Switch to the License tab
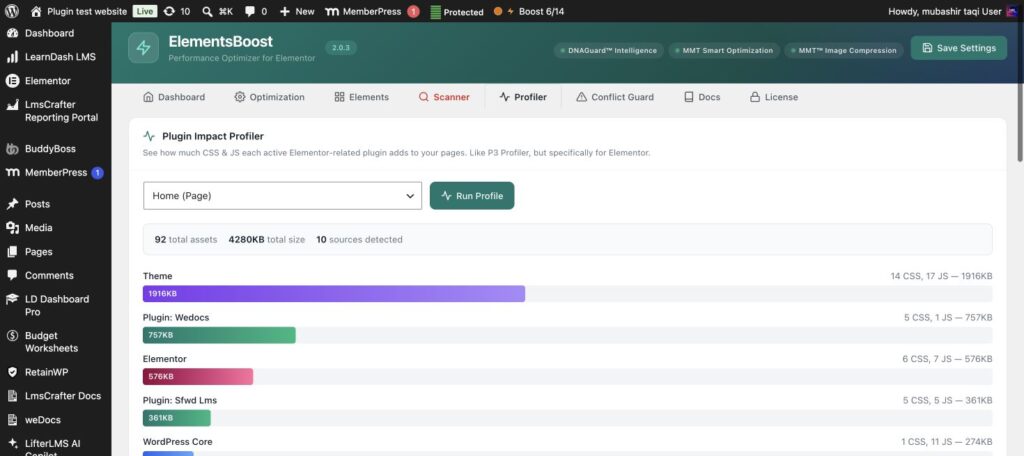 tap(773, 97)
